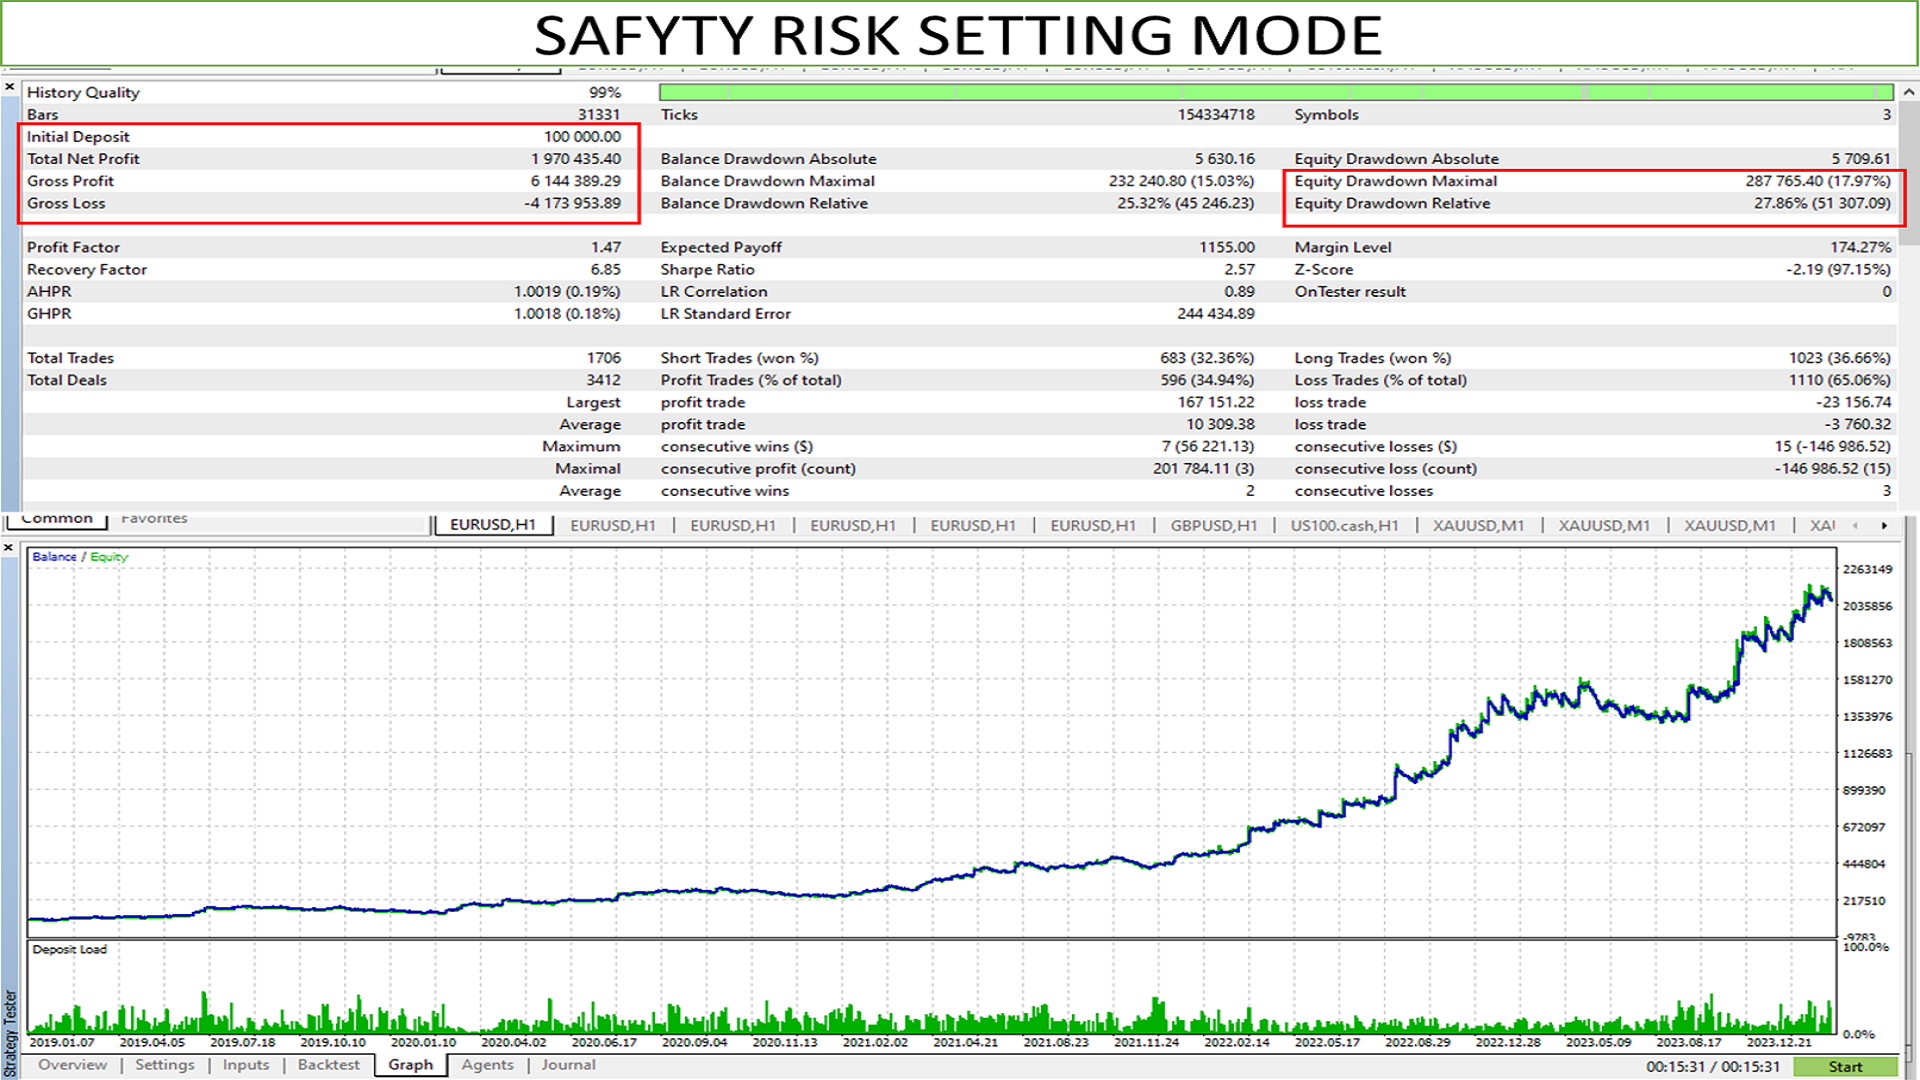
Task: Open the Overview tab
Action: coord(72,1065)
